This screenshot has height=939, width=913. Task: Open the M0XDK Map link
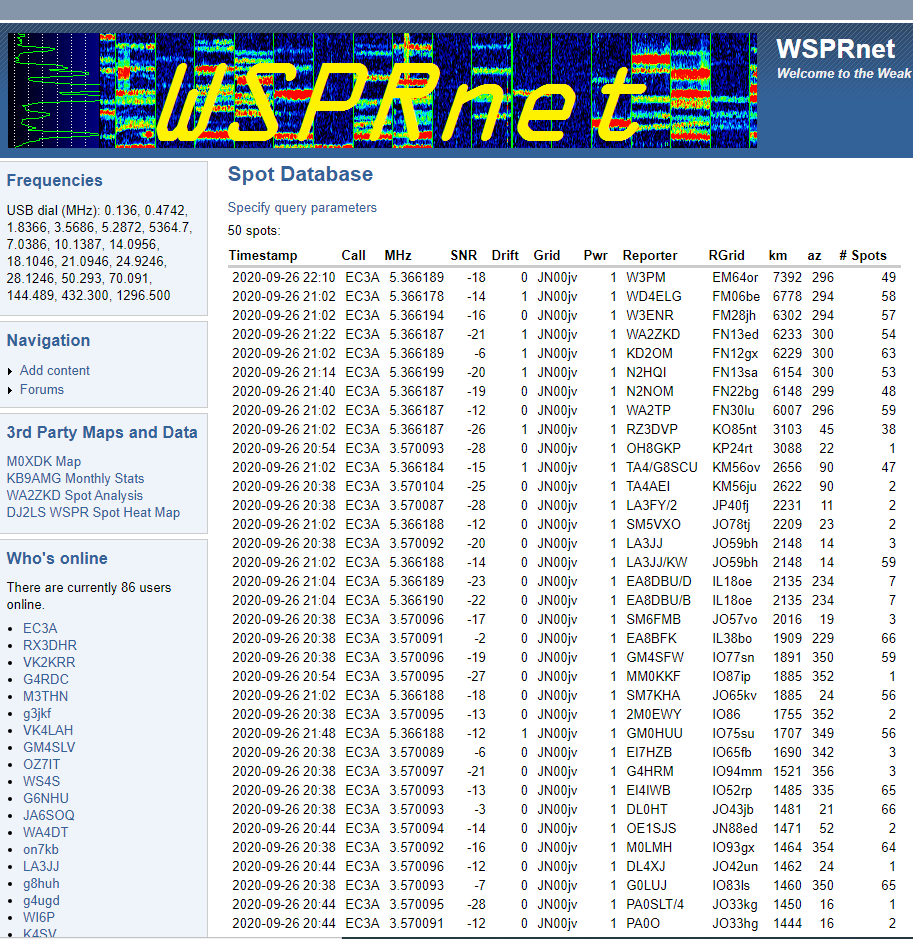[x=44, y=461]
